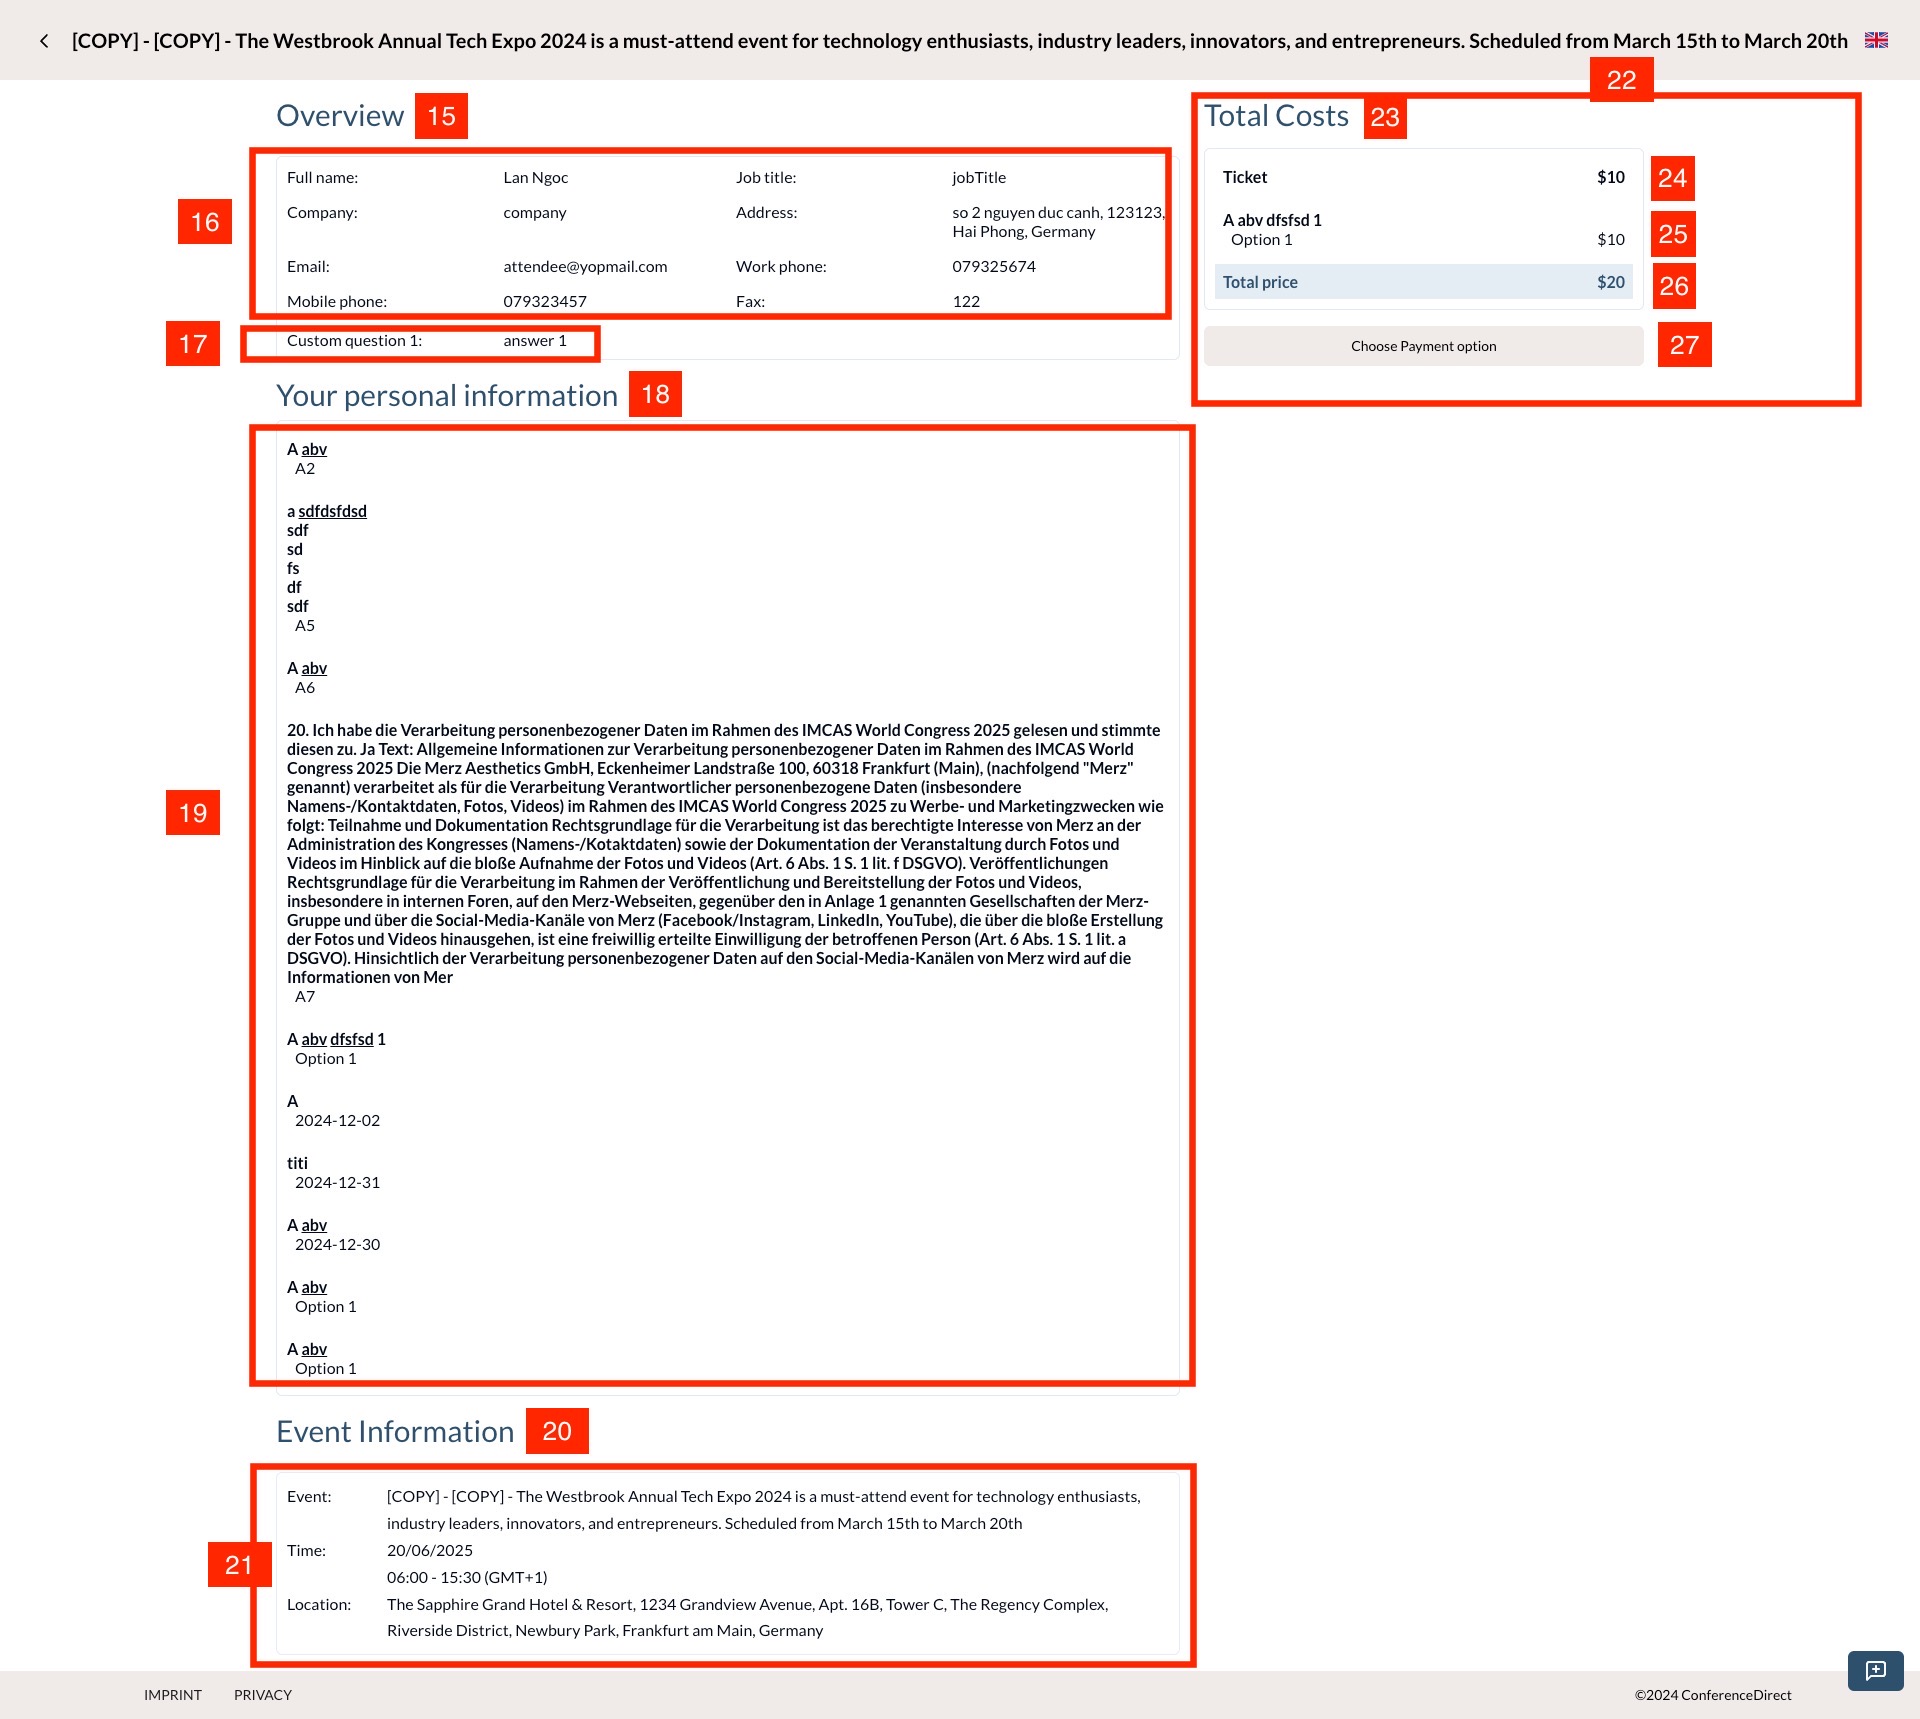
Task: Click the Event Information heading
Action: coord(394,1431)
